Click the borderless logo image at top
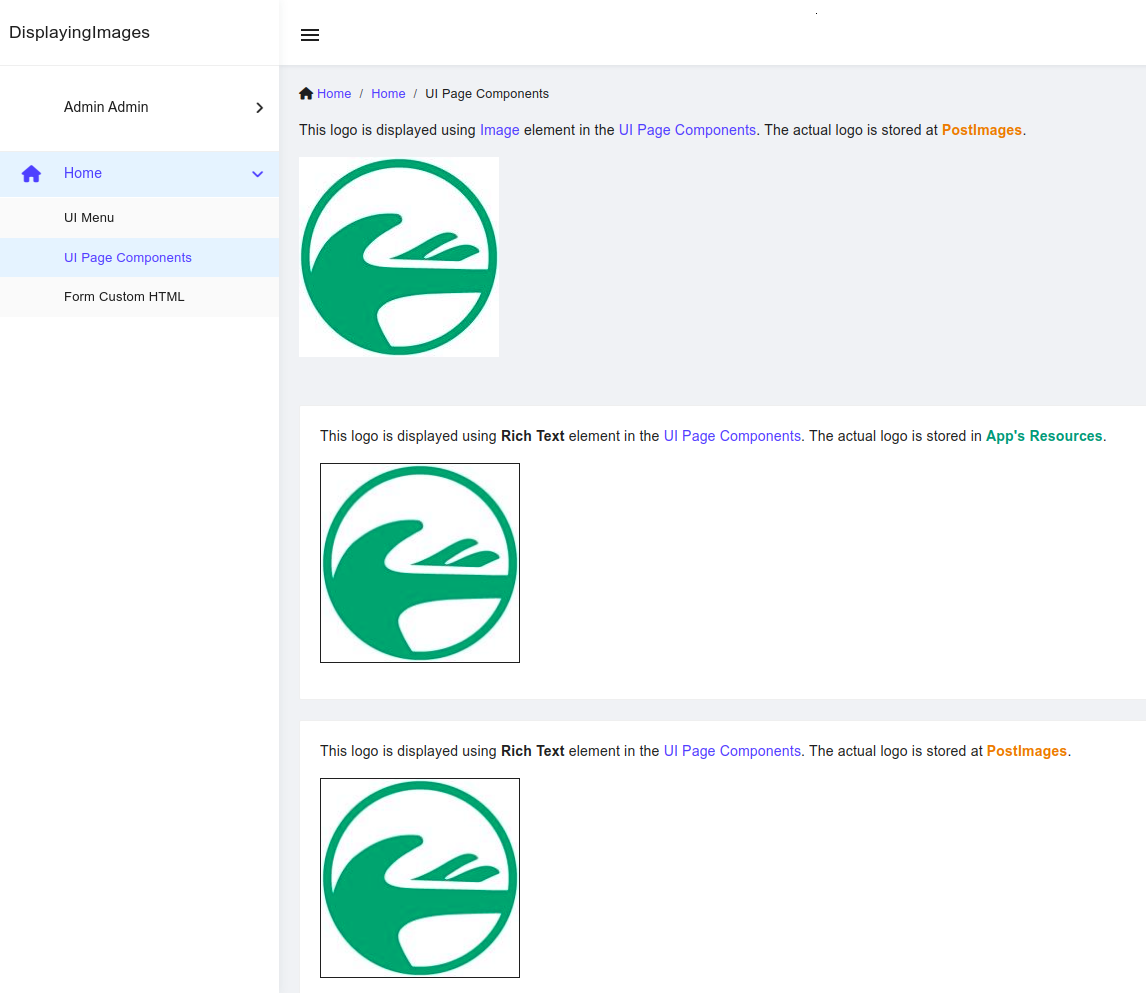This screenshot has height=993, width=1146. pyautogui.click(x=399, y=257)
